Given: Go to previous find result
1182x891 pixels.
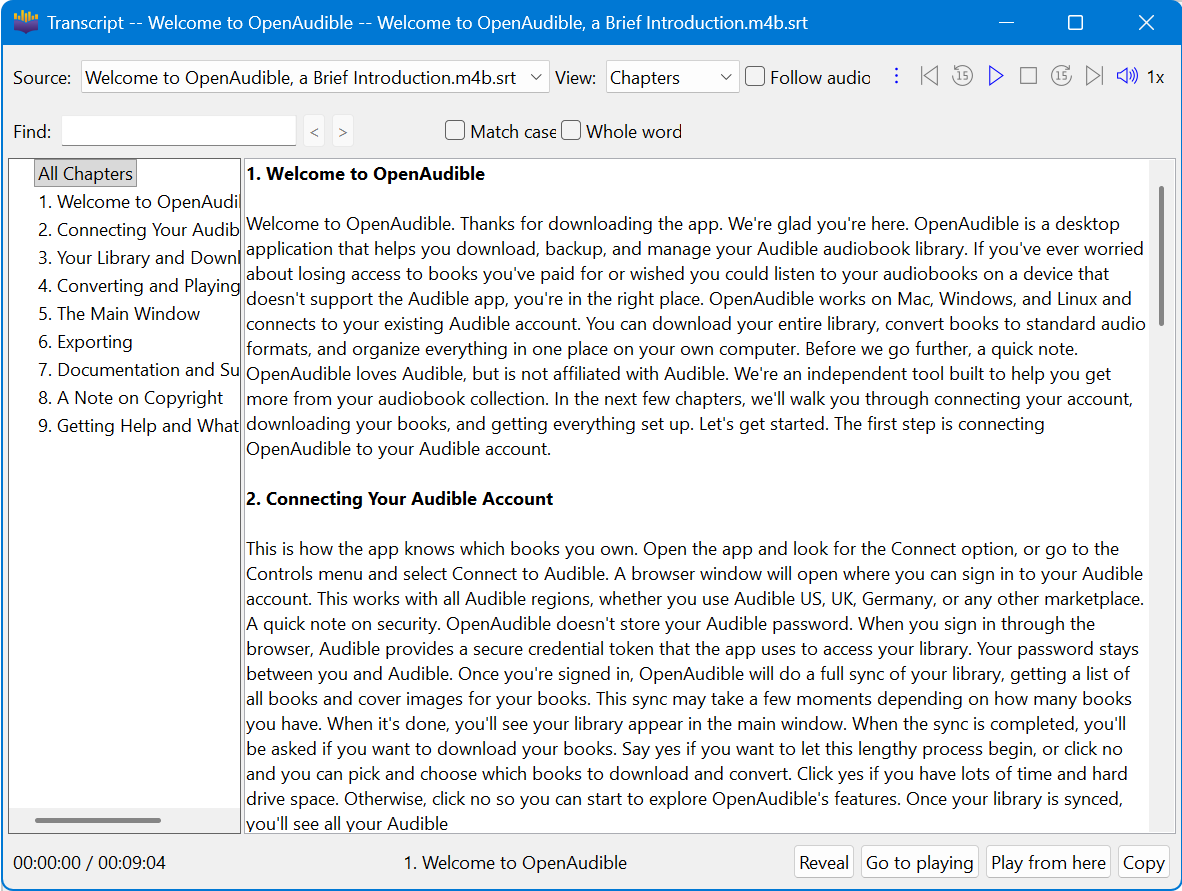Looking at the screenshot, I should pyautogui.click(x=314, y=132).
